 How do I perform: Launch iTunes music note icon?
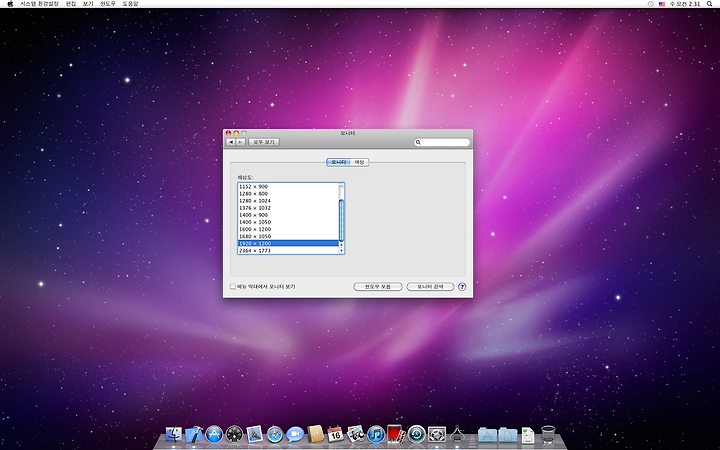376,434
